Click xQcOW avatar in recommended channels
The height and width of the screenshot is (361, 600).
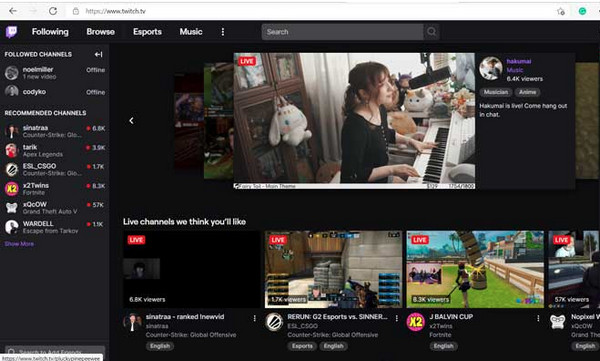[x=11, y=208]
